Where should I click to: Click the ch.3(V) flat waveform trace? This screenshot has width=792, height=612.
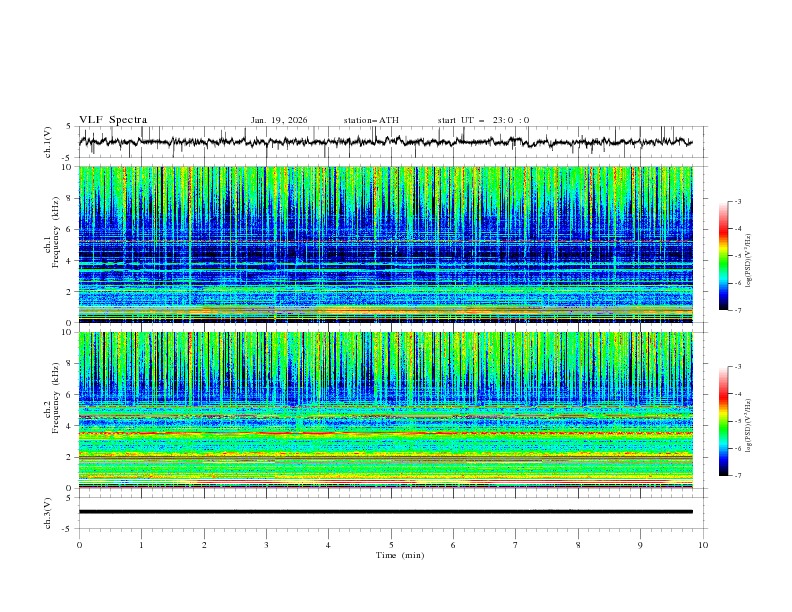click(386, 512)
